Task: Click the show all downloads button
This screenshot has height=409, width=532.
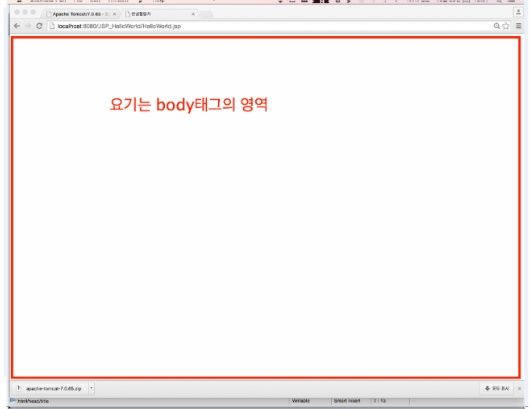Action: (x=497, y=388)
